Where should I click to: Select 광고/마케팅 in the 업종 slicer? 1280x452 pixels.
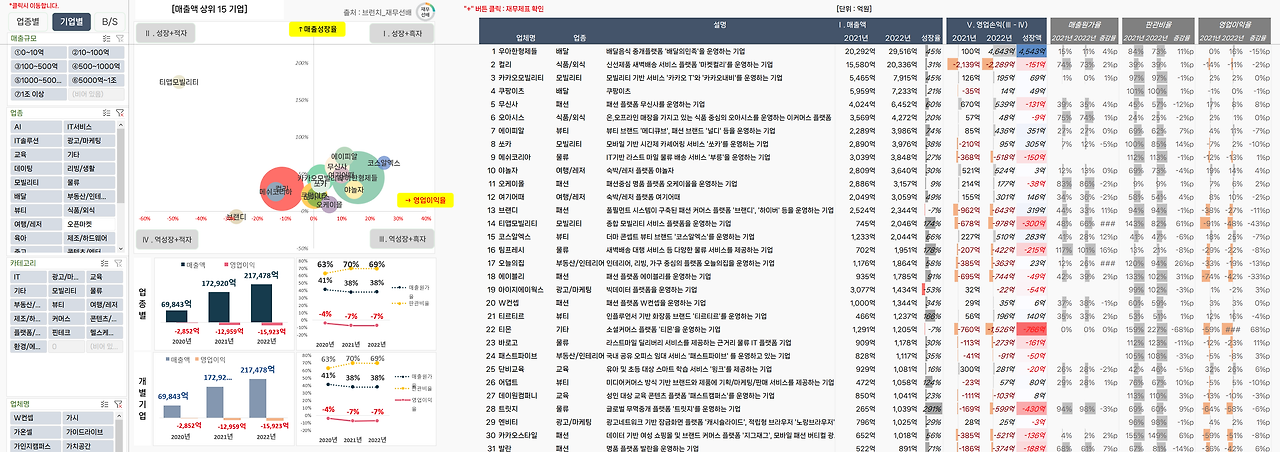point(88,142)
